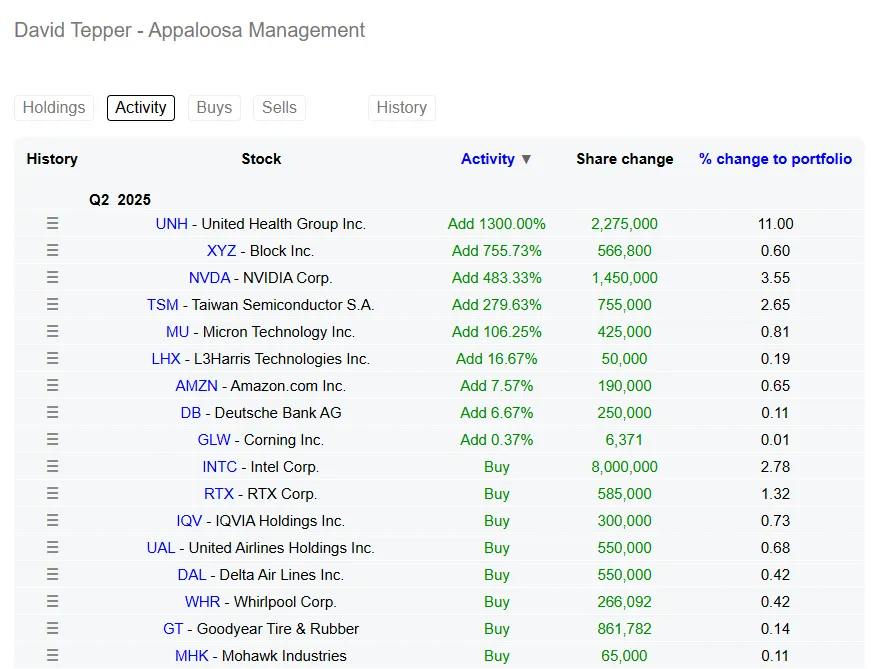Open history icon for UAL row
Viewport: 875px width, 669px height.
(52, 548)
